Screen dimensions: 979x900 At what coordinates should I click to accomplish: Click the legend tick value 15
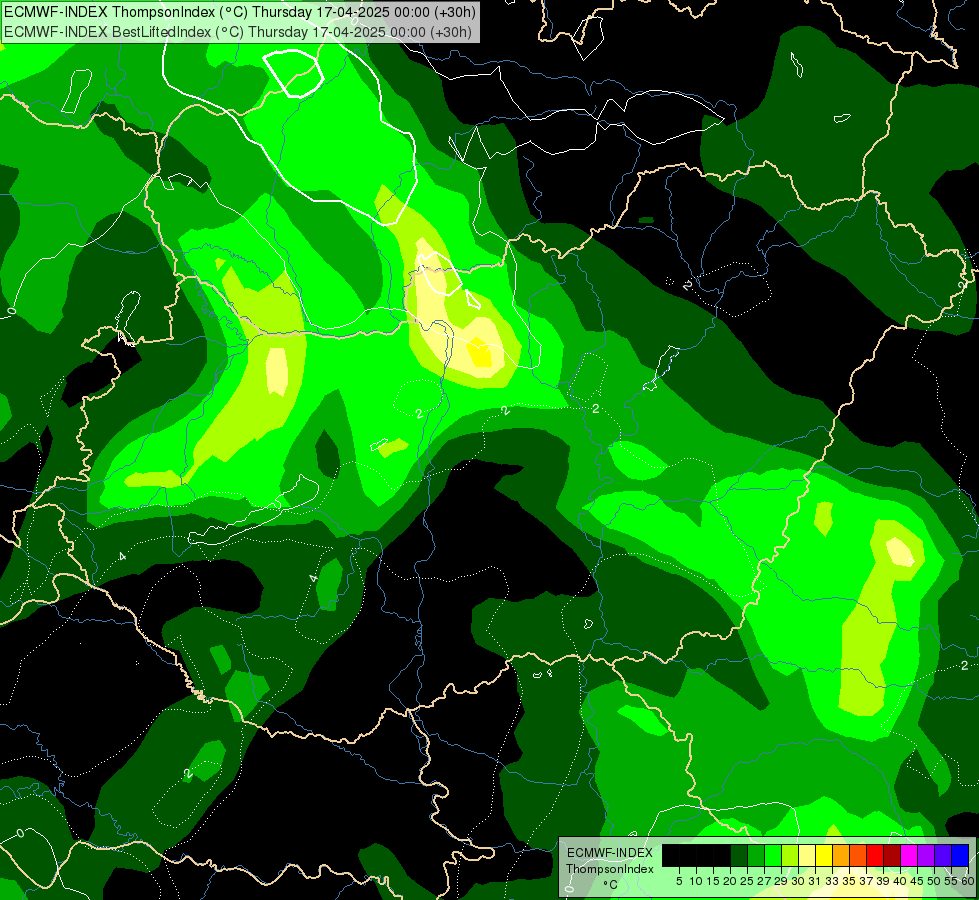[713, 881]
